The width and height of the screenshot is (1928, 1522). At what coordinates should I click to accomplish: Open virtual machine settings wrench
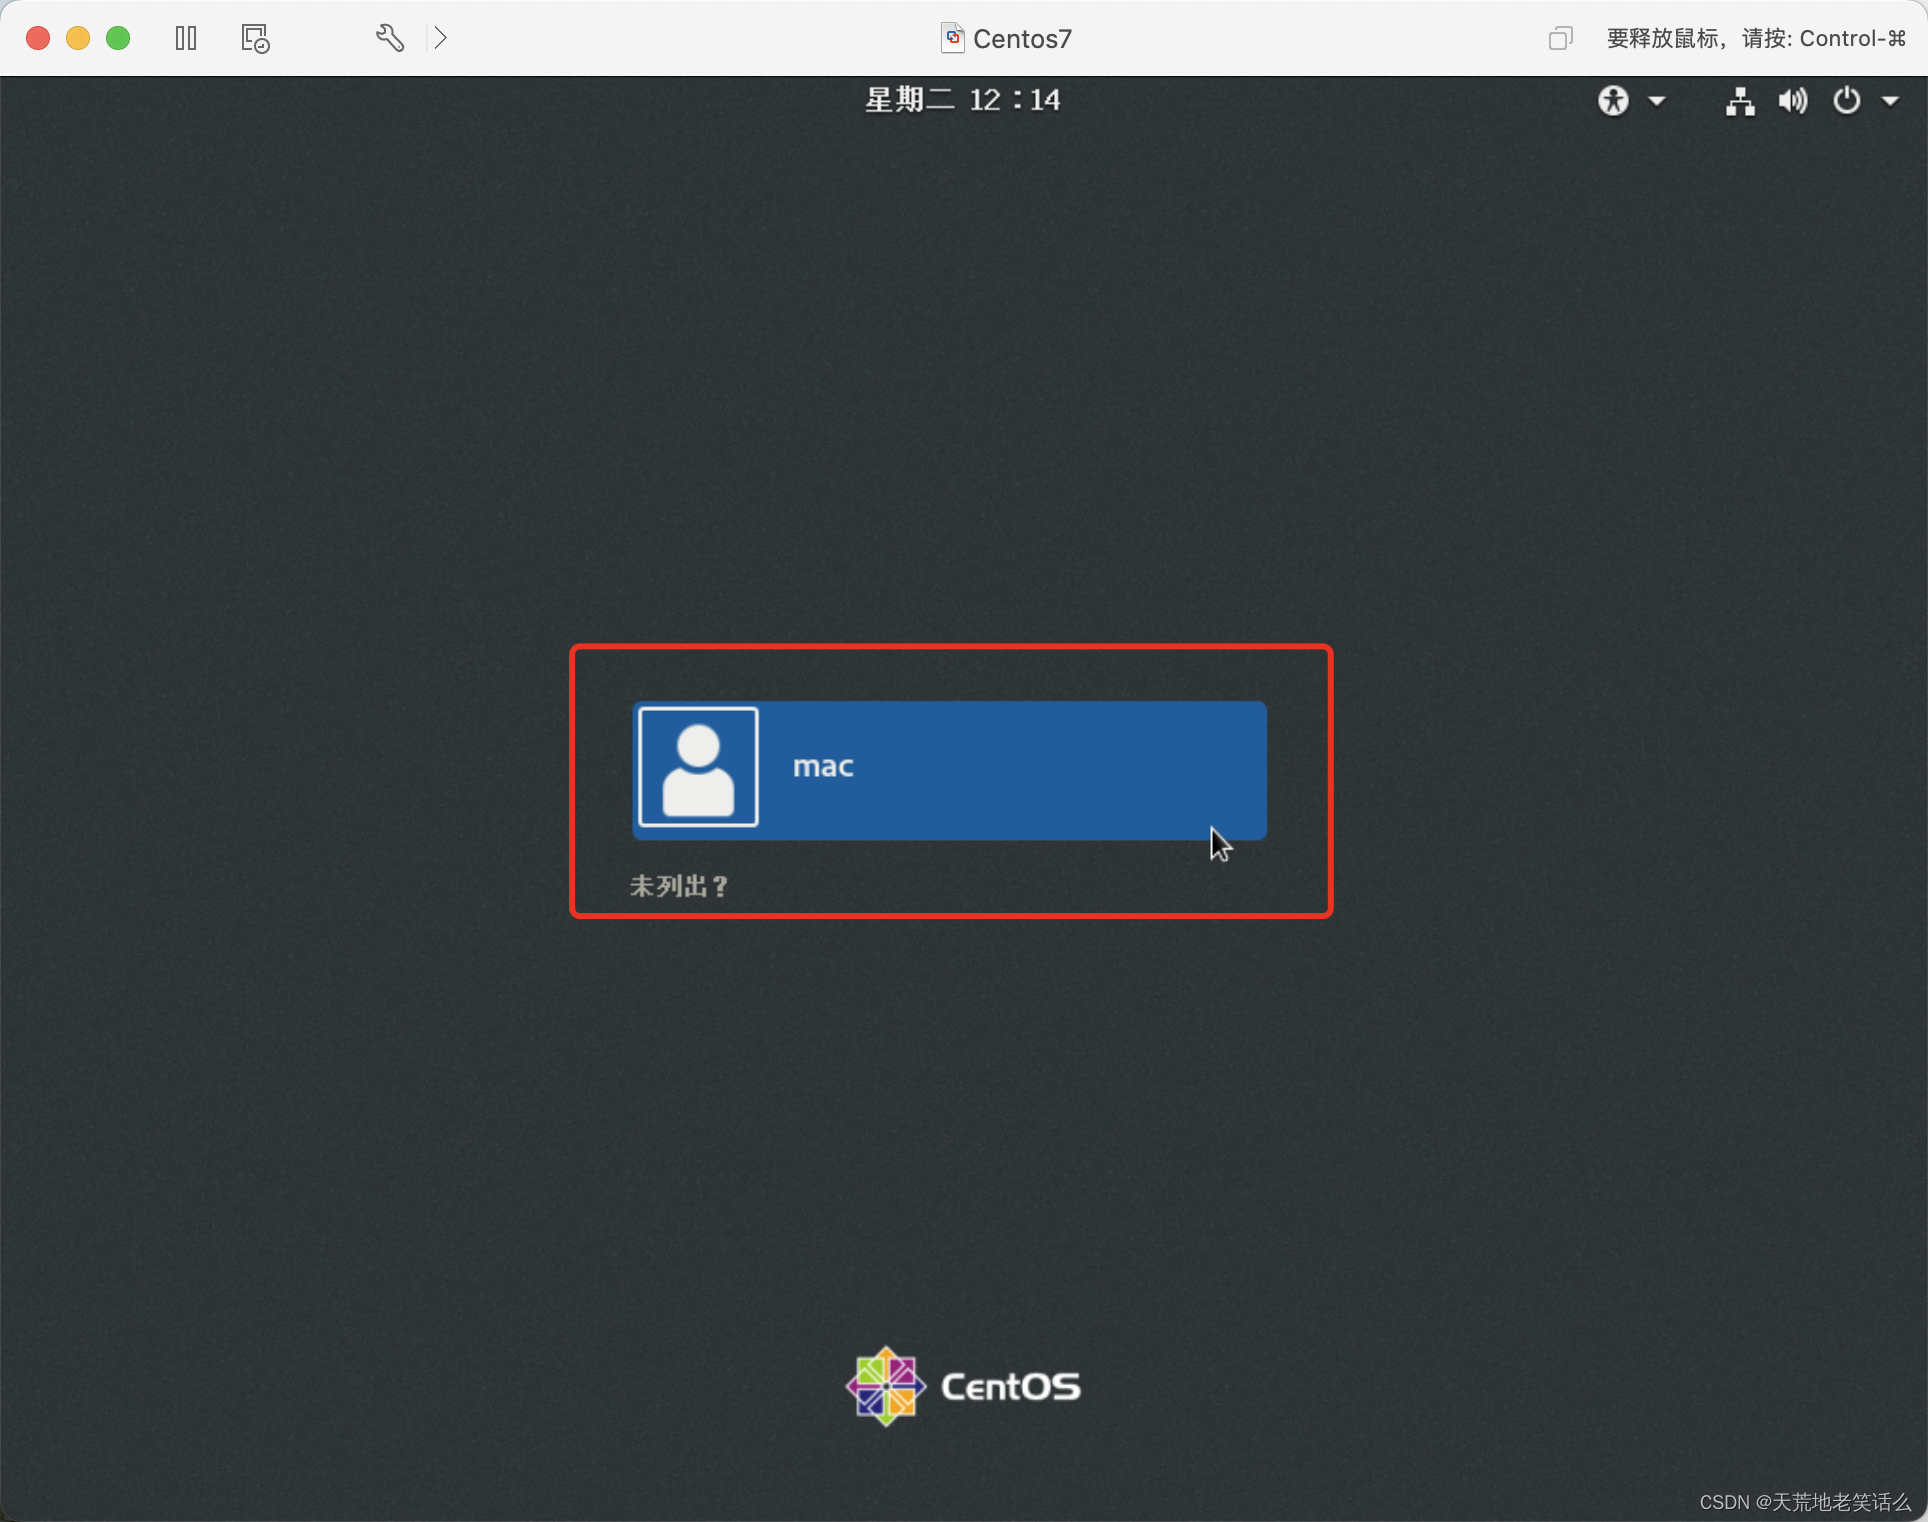click(389, 39)
